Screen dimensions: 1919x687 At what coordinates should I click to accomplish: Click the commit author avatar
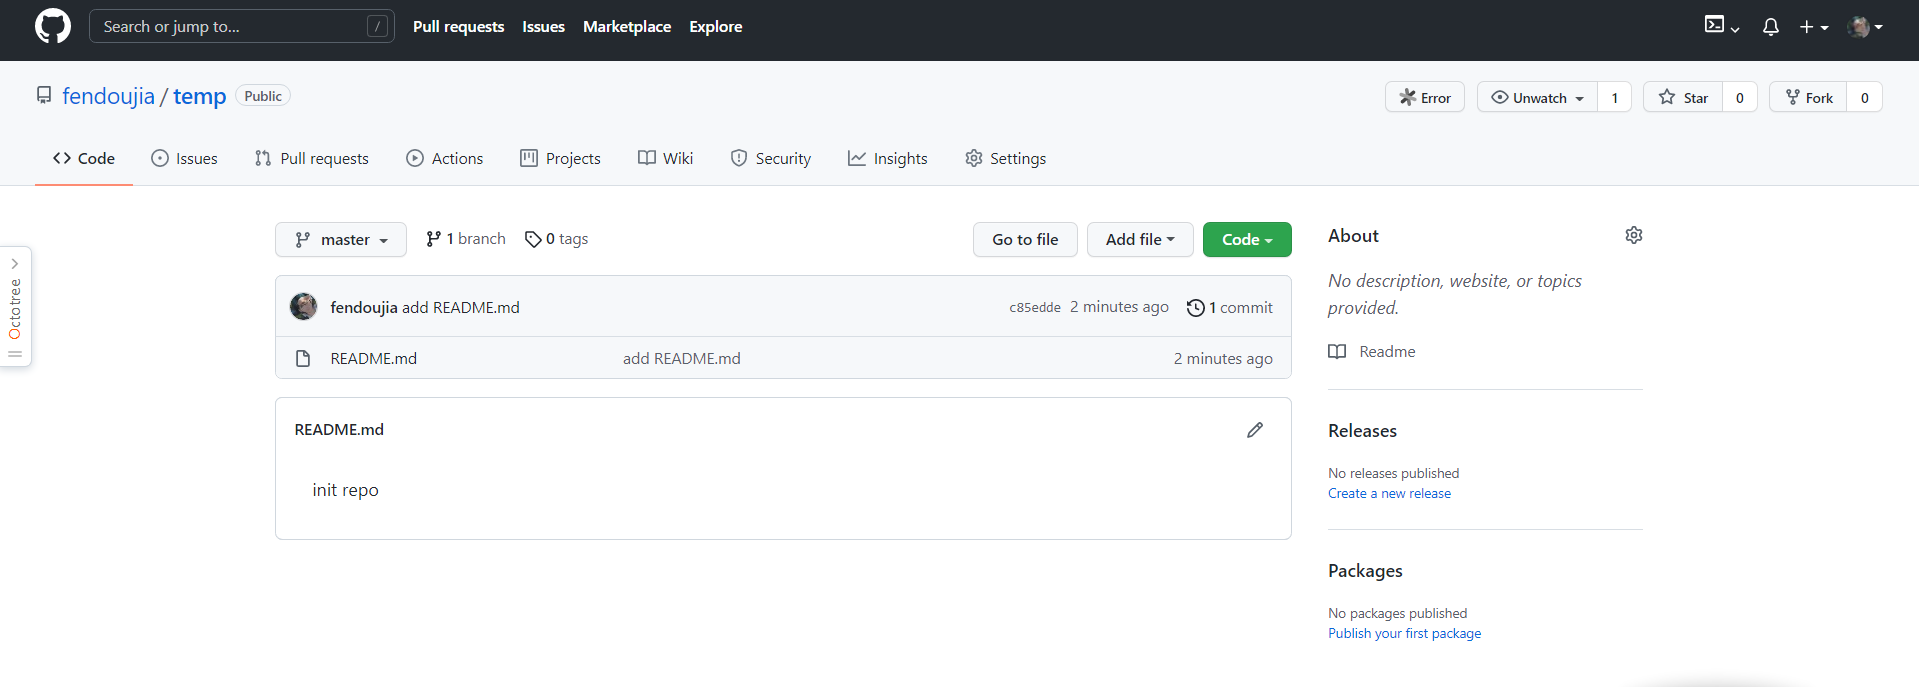click(x=303, y=306)
